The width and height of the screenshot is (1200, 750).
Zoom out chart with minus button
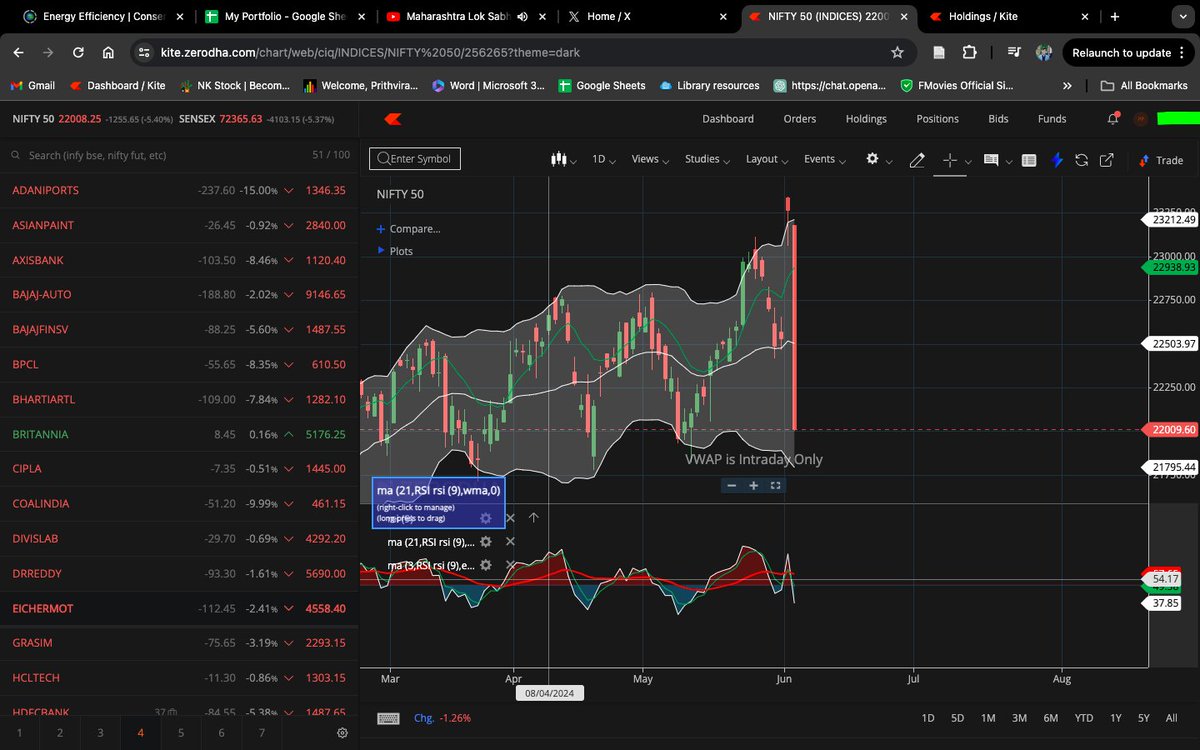point(731,485)
